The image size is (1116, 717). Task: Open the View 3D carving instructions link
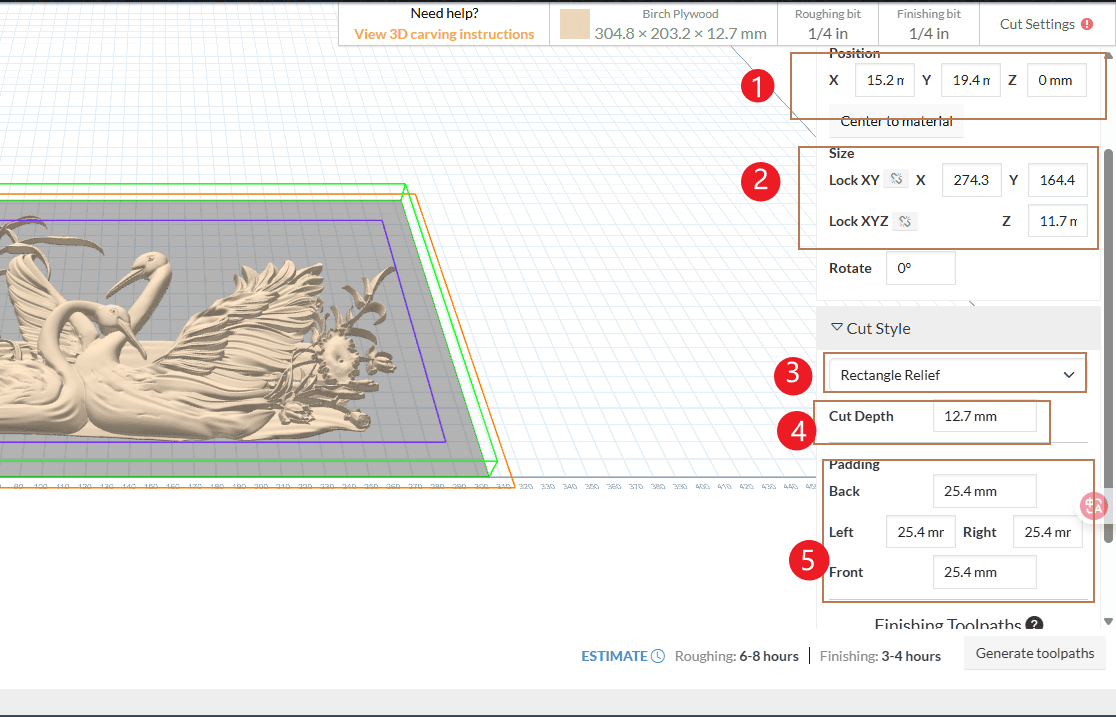coord(444,34)
